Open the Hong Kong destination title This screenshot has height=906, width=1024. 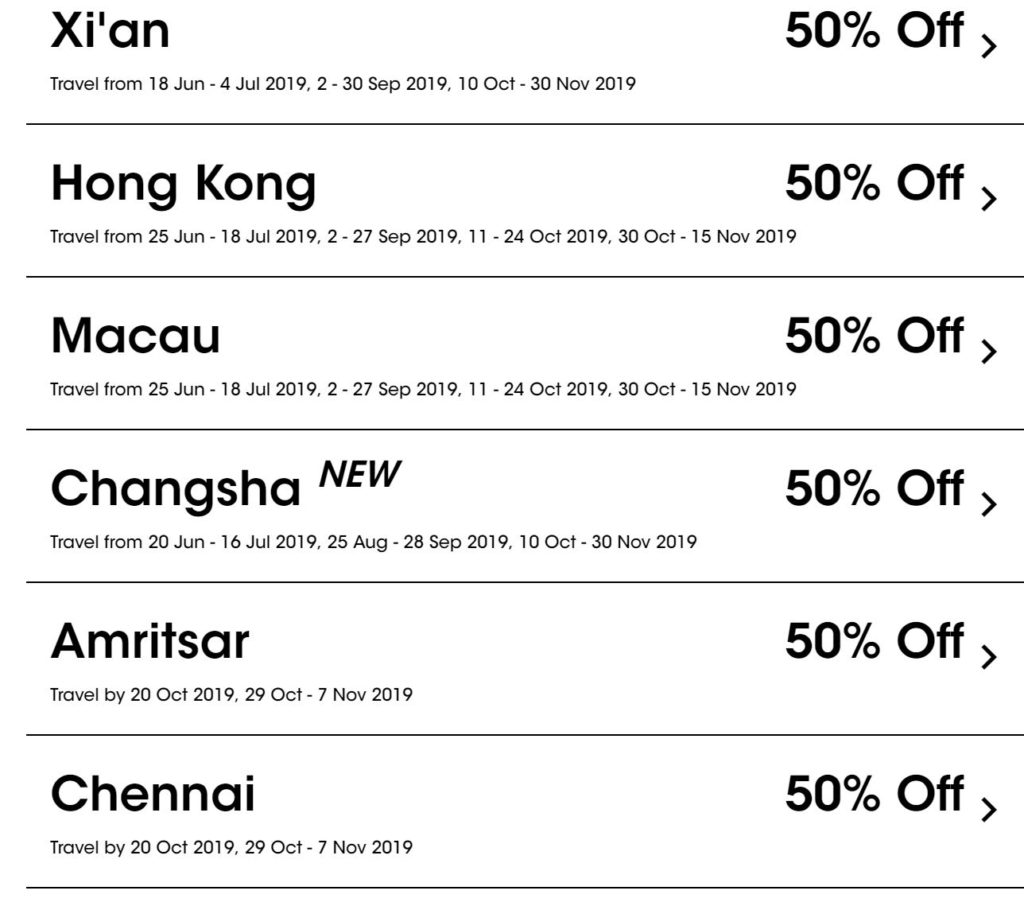183,184
